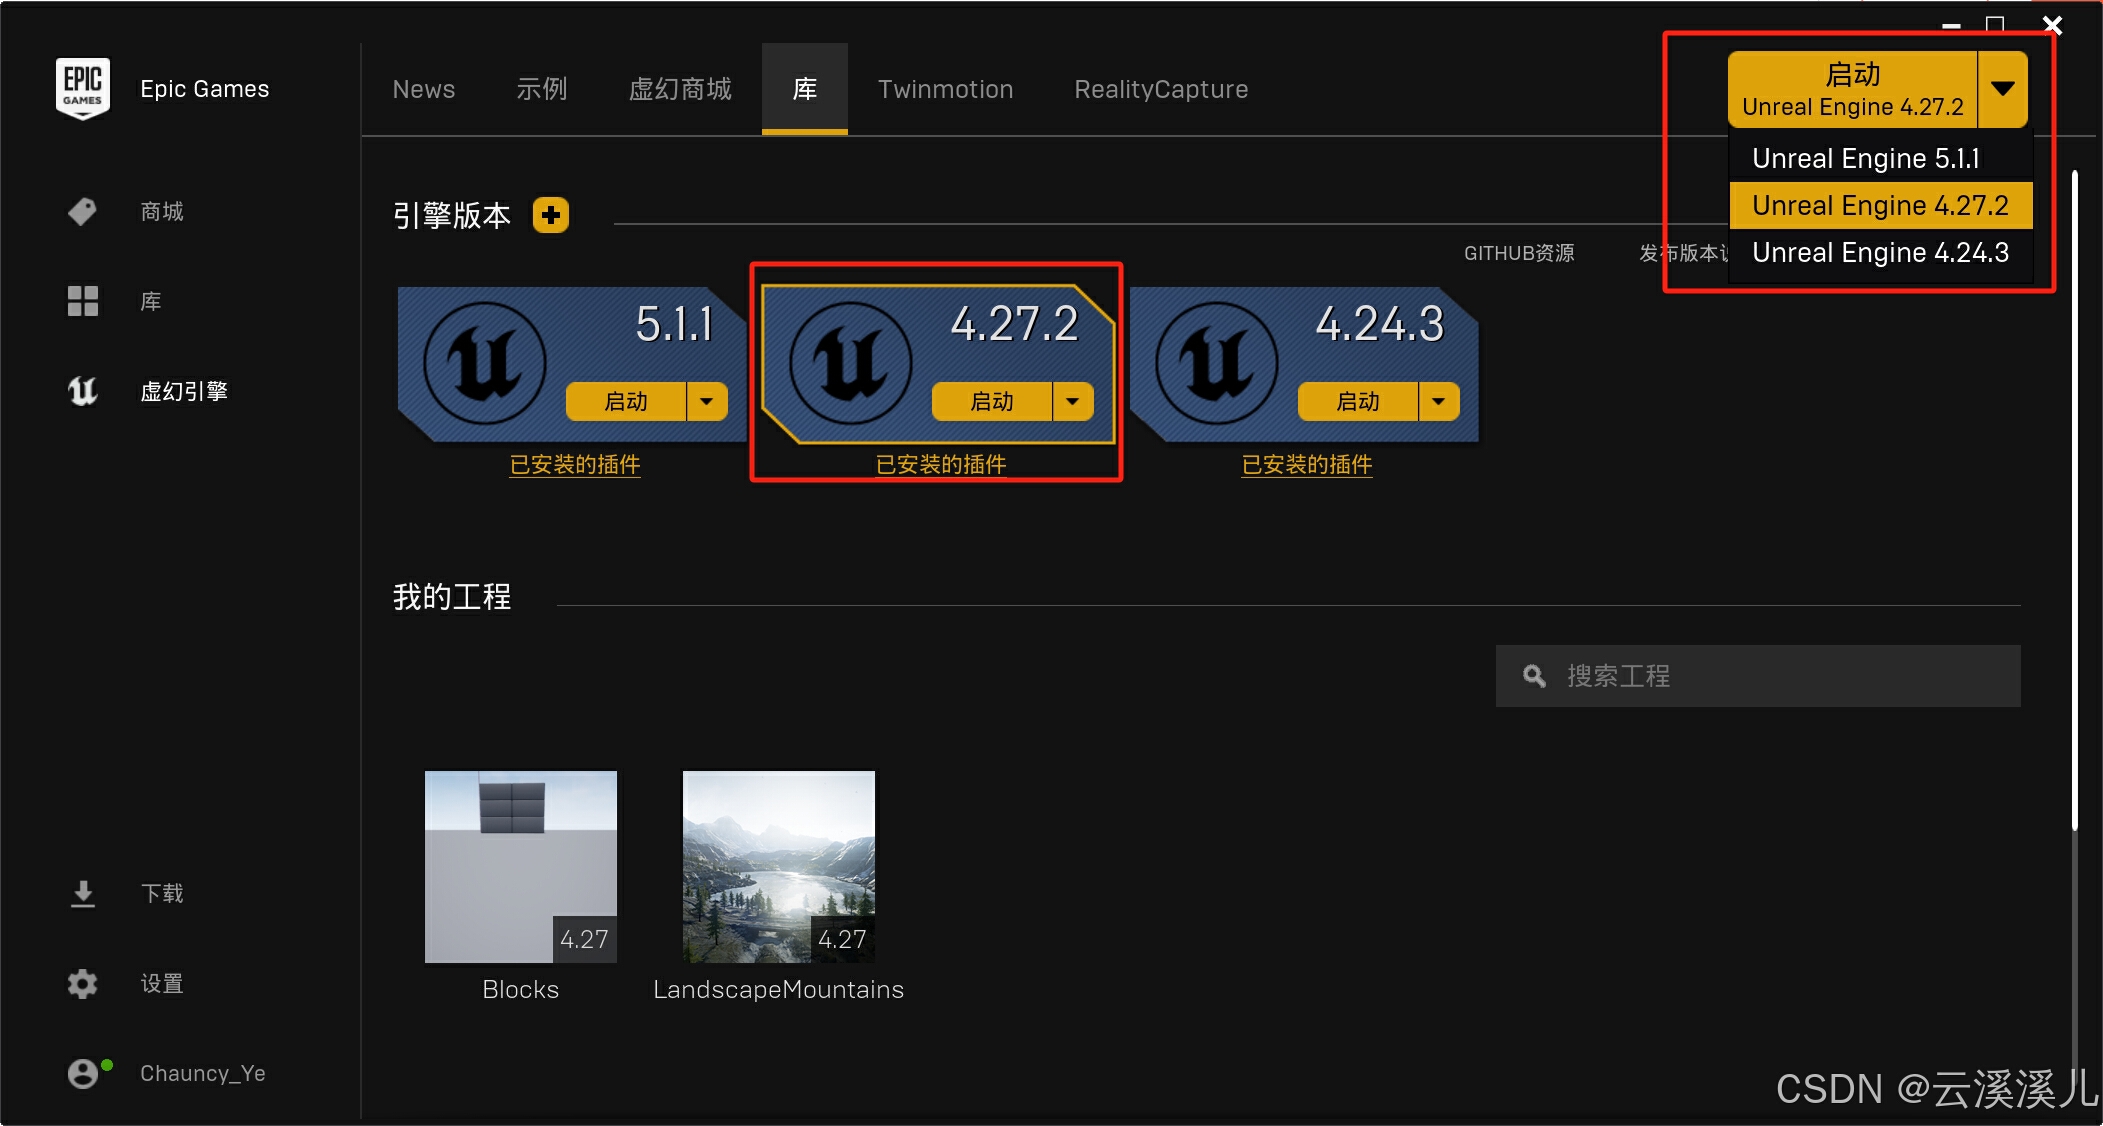Open the Library (库) grid icon in sidebar
Viewport: 2103px width, 1126px height.
82,301
